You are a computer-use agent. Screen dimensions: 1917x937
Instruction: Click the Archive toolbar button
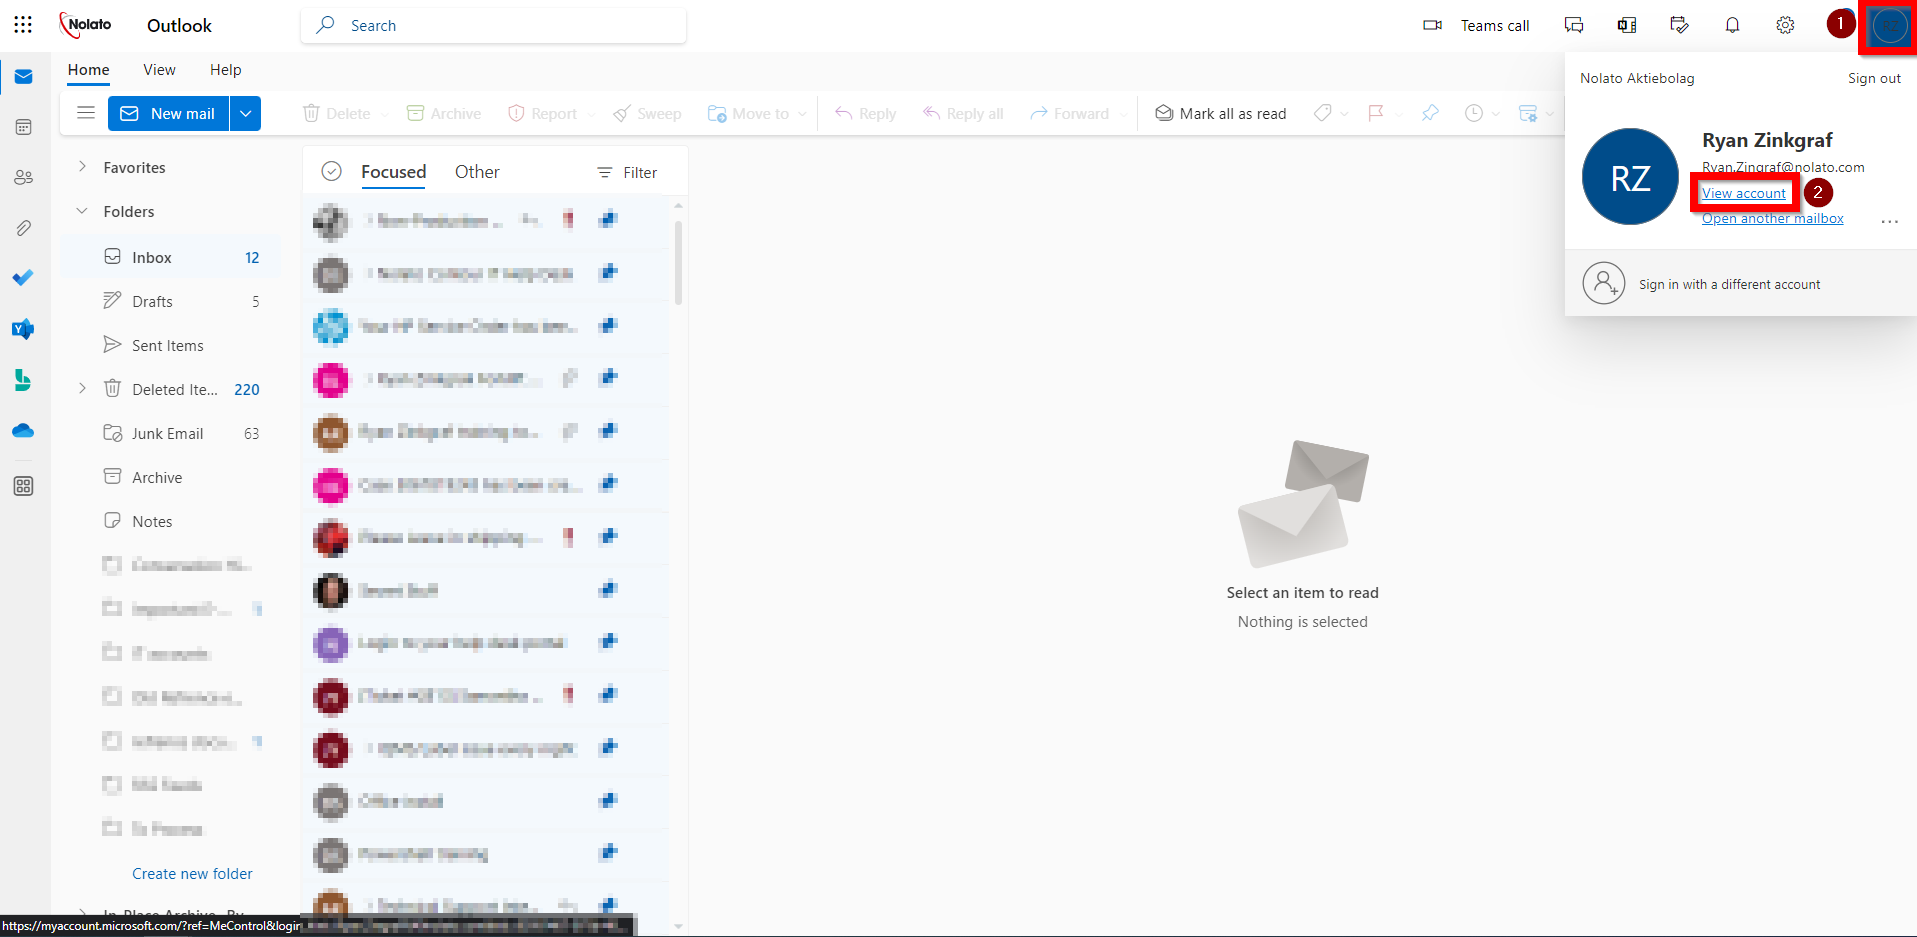444,113
